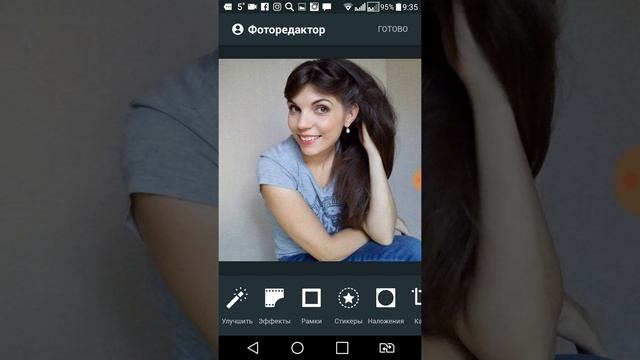Tap the Facebook notification status icon

[264, 7]
